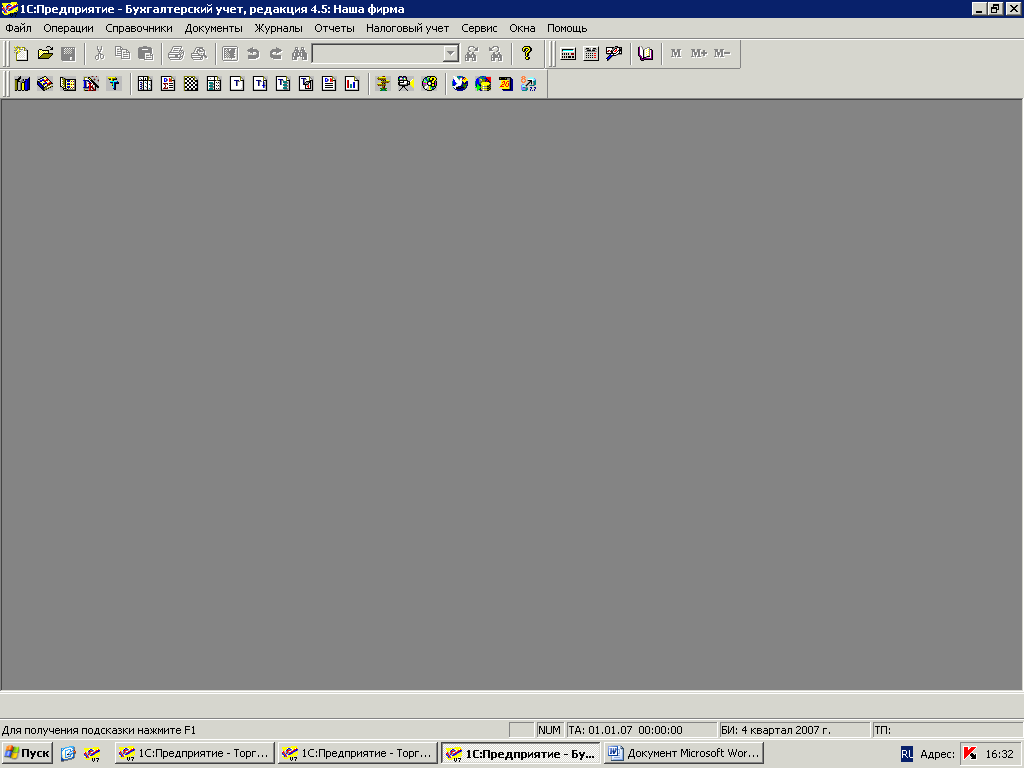Click the Internet Explorer quick launch icon
Viewport: 1024px width, 768px height.
tap(68, 754)
